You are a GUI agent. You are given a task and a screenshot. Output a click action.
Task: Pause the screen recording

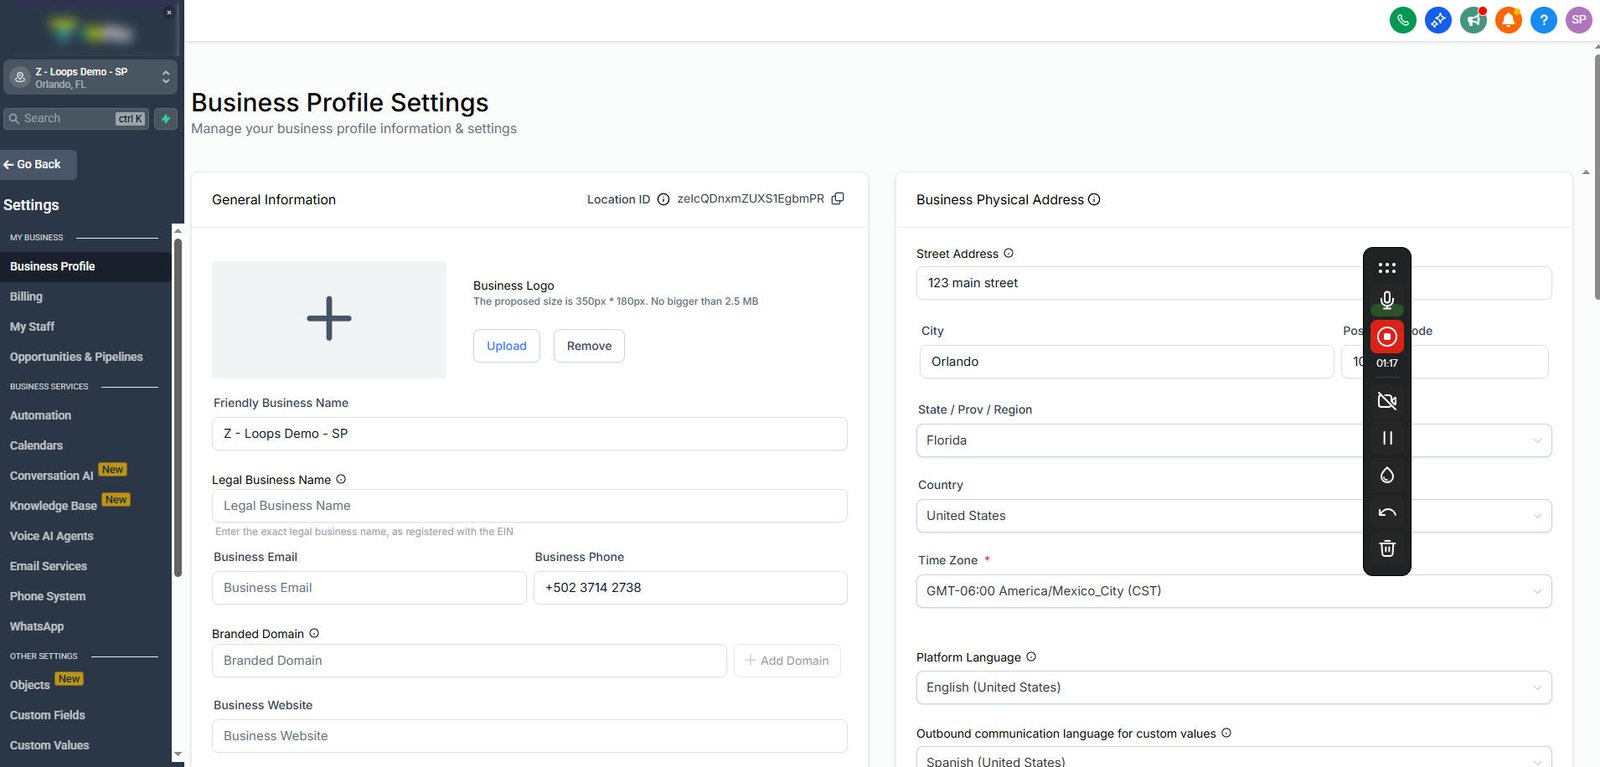1387,438
